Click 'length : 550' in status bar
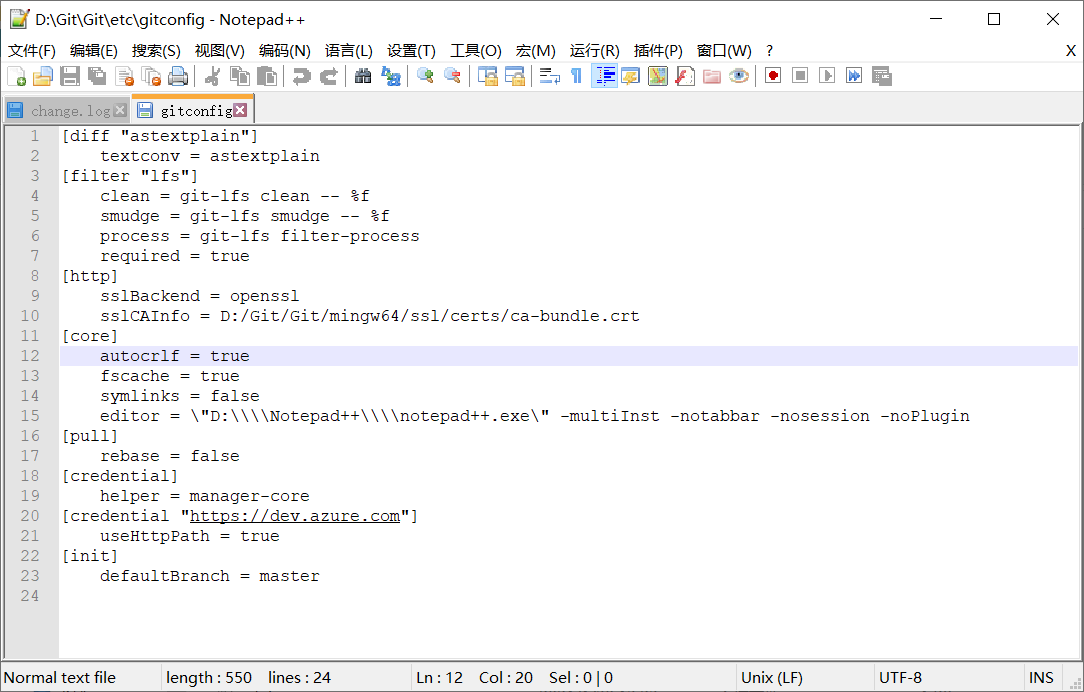The height and width of the screenshot is (692, 1084). (x=209, y=677)
